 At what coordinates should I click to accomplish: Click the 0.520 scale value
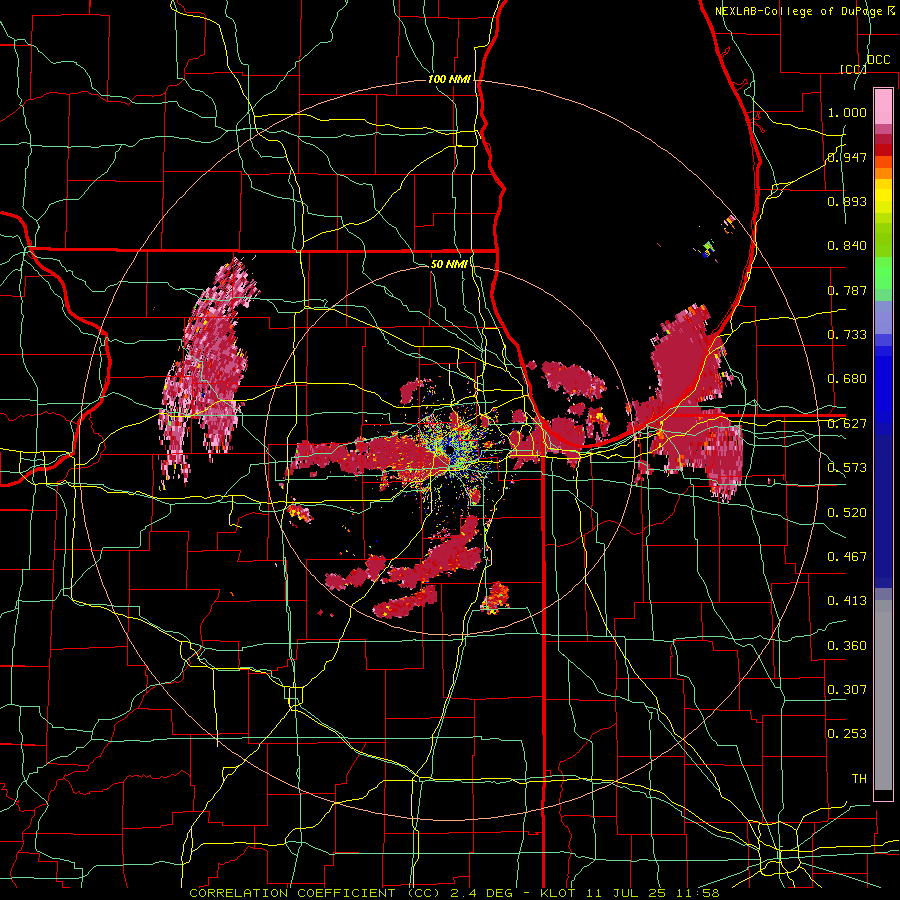pyautogui.click(x=847, y=513)
